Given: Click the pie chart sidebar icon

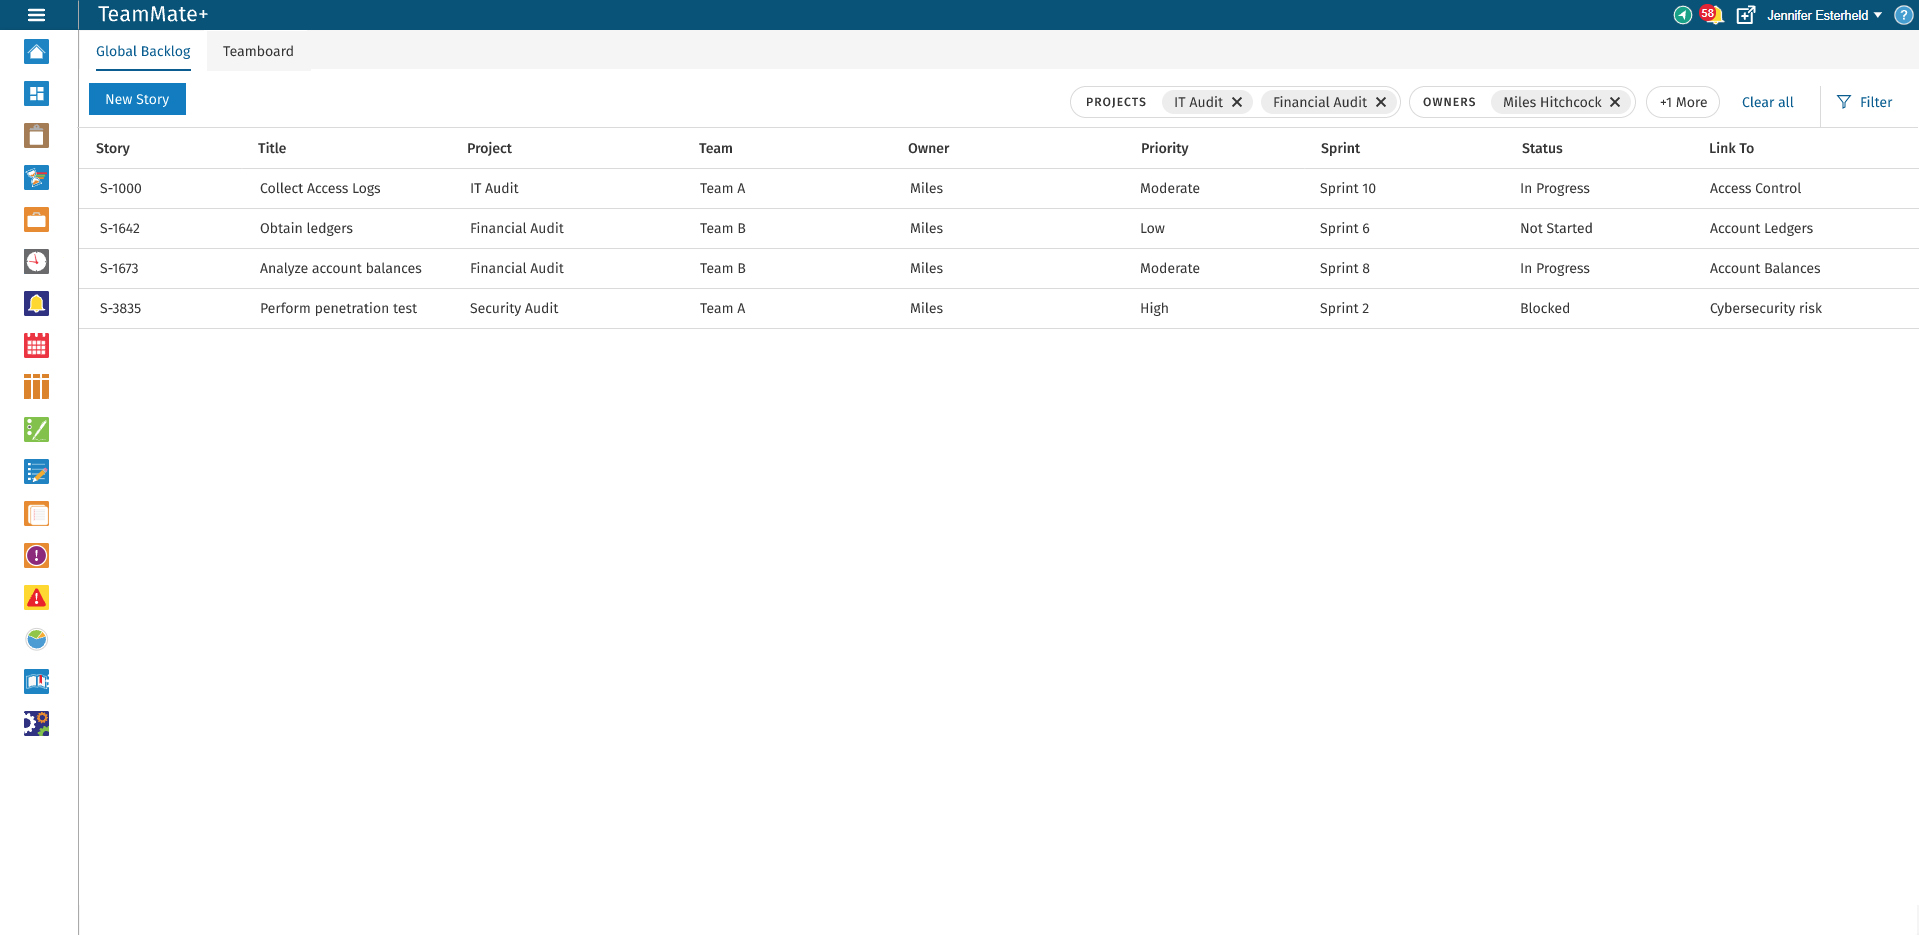Looking at the screenshot, I should coord(37,640).
